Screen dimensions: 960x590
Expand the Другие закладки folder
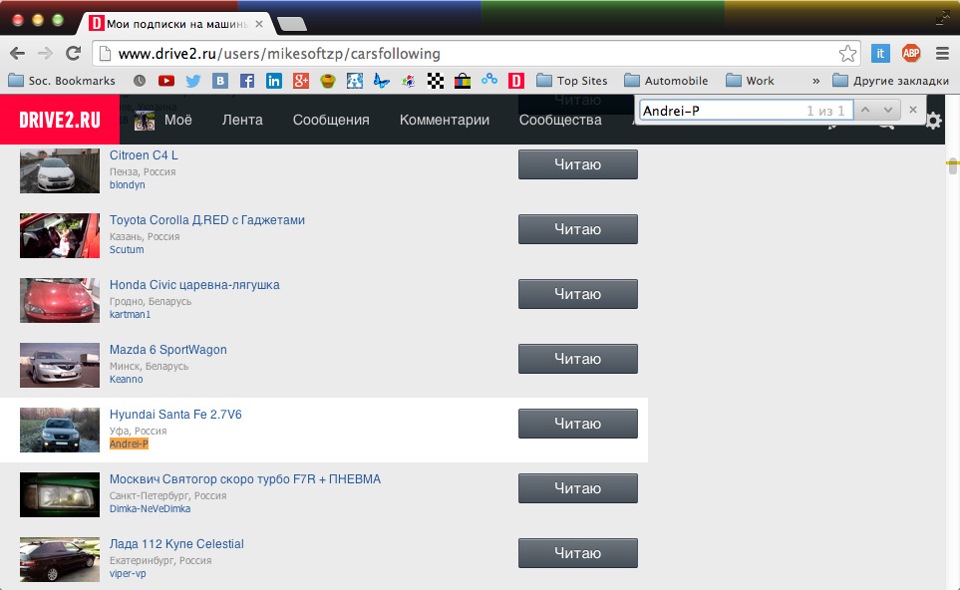click(890, 81)
